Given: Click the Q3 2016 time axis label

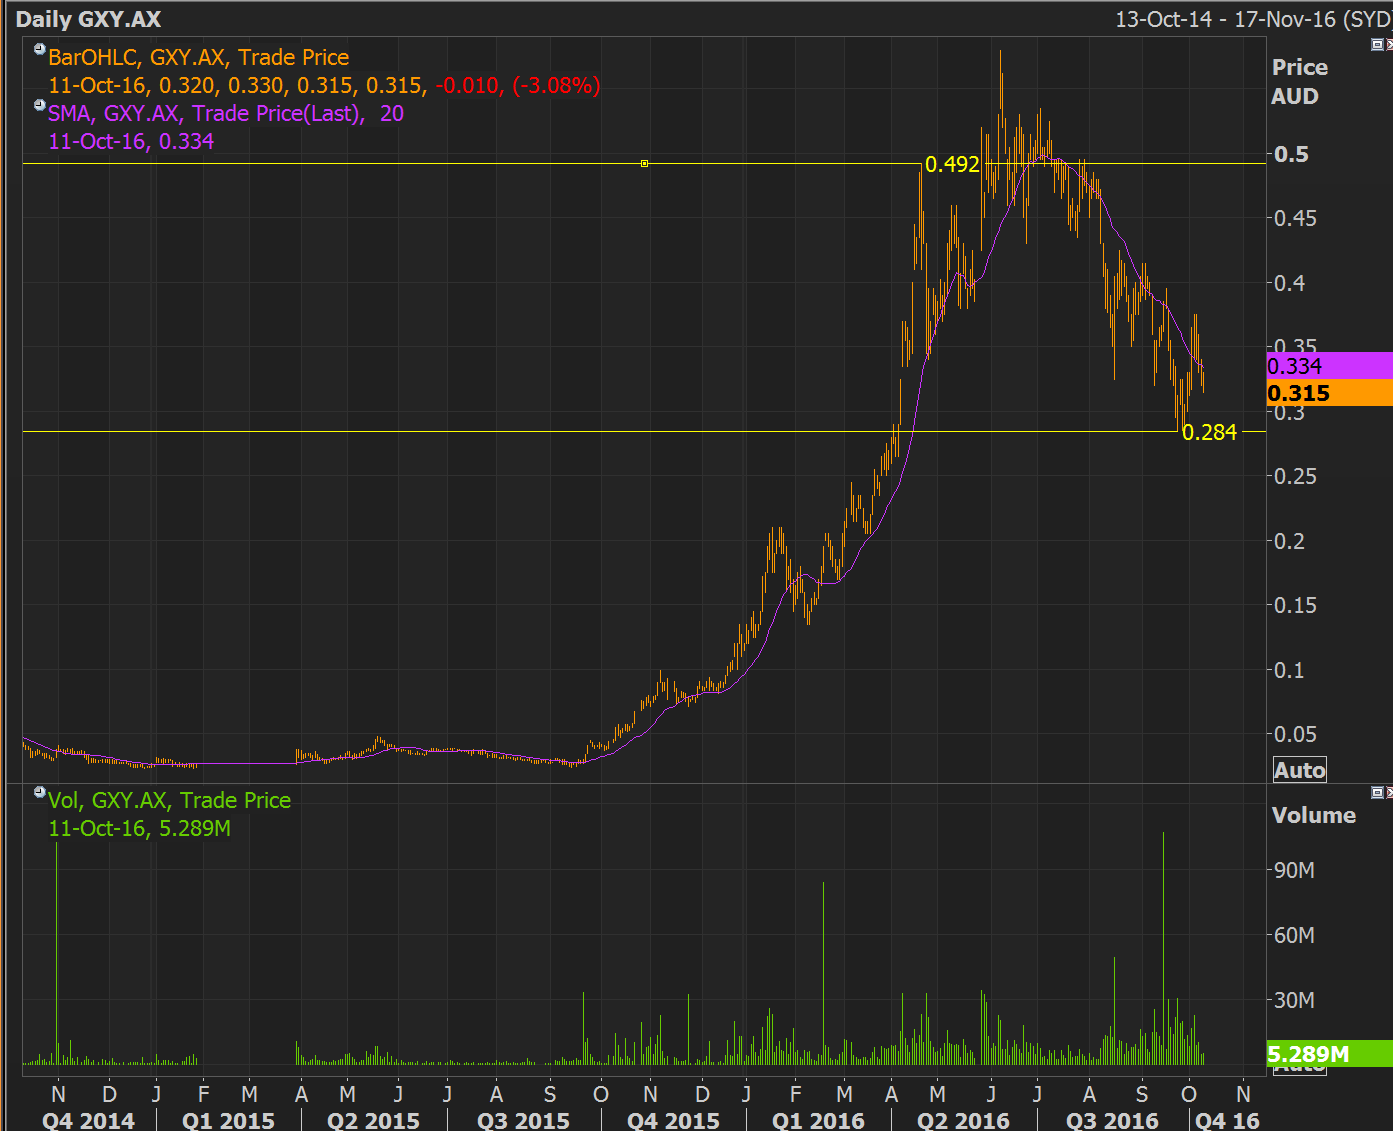Looking at the screenshot, I should (x=1112, y=1120).
